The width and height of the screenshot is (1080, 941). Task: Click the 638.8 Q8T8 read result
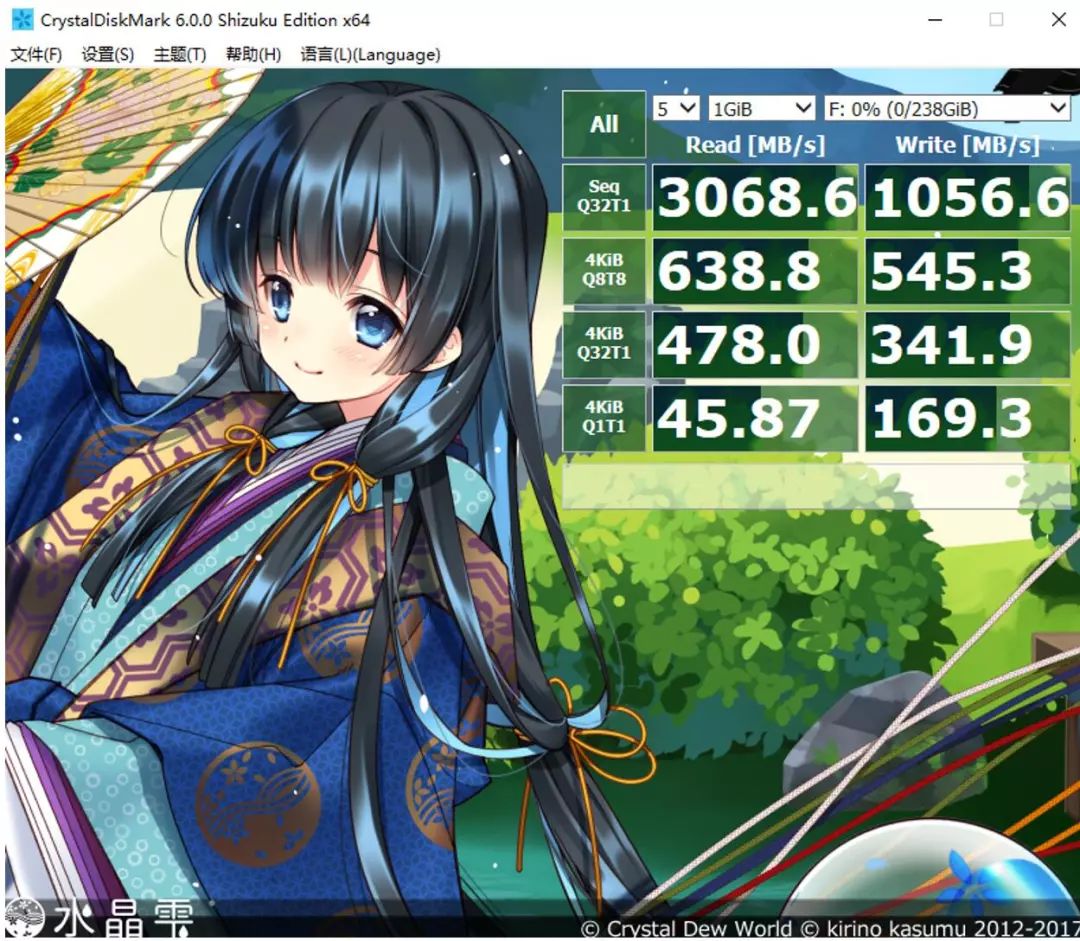coord(756,270)
